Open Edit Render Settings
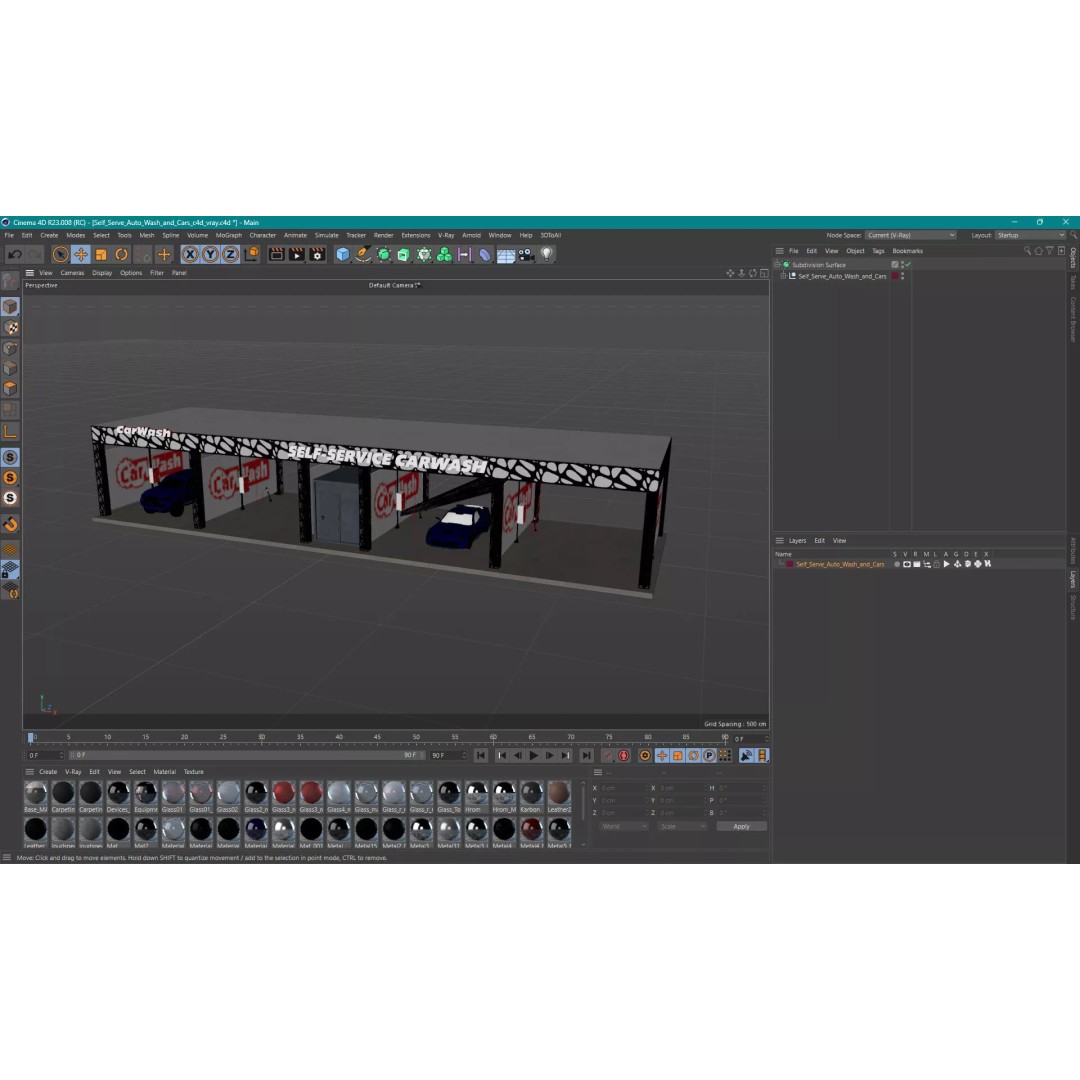The height and width of the screenshot is (1080, 1080). click(318, 255)
